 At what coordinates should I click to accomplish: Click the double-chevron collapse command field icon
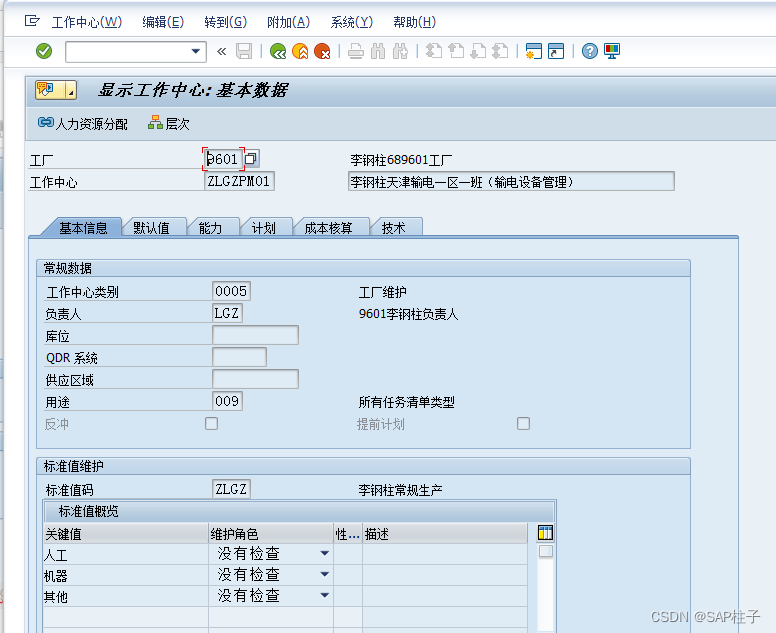pos(221,51)
